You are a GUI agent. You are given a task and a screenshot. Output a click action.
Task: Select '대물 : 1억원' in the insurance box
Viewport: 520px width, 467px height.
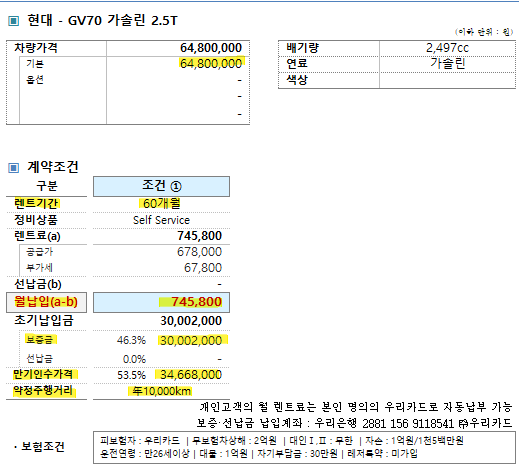pos(223,454)
